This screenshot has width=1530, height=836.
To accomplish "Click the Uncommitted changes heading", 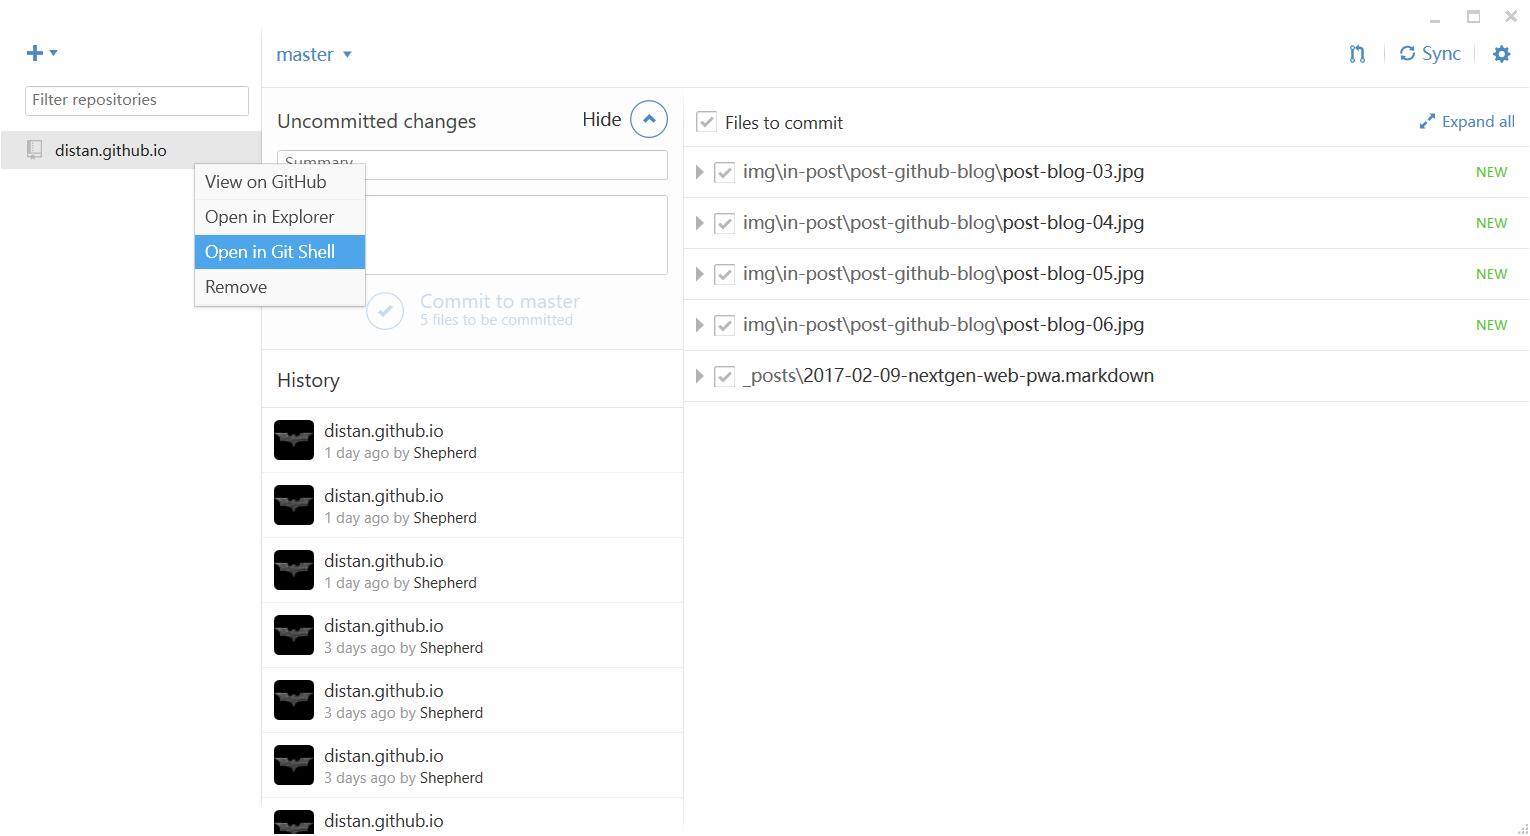I will [x=376, y=121].
